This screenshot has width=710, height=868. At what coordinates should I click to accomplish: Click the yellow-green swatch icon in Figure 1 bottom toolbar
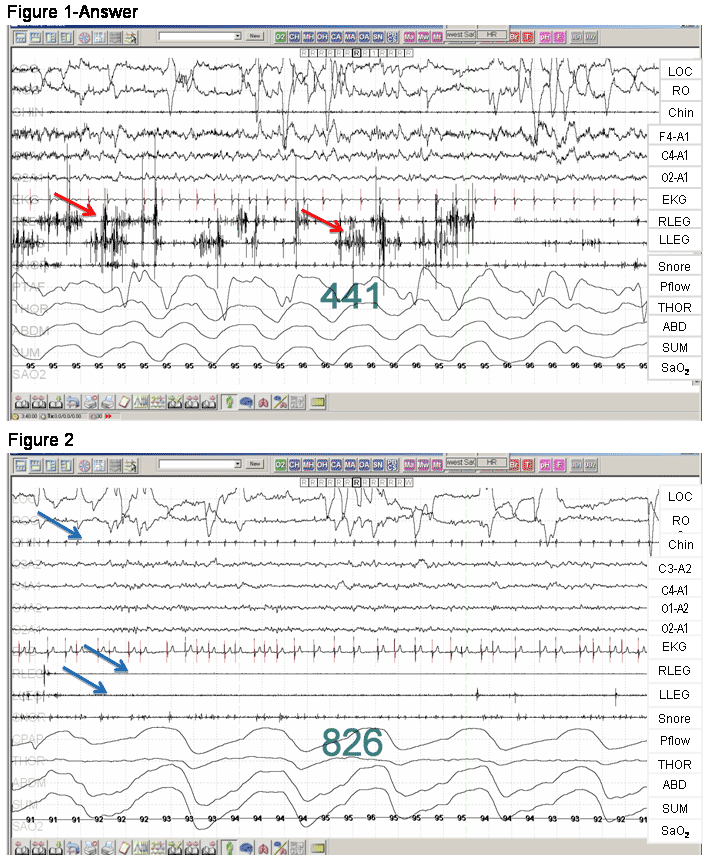[319, 401]
